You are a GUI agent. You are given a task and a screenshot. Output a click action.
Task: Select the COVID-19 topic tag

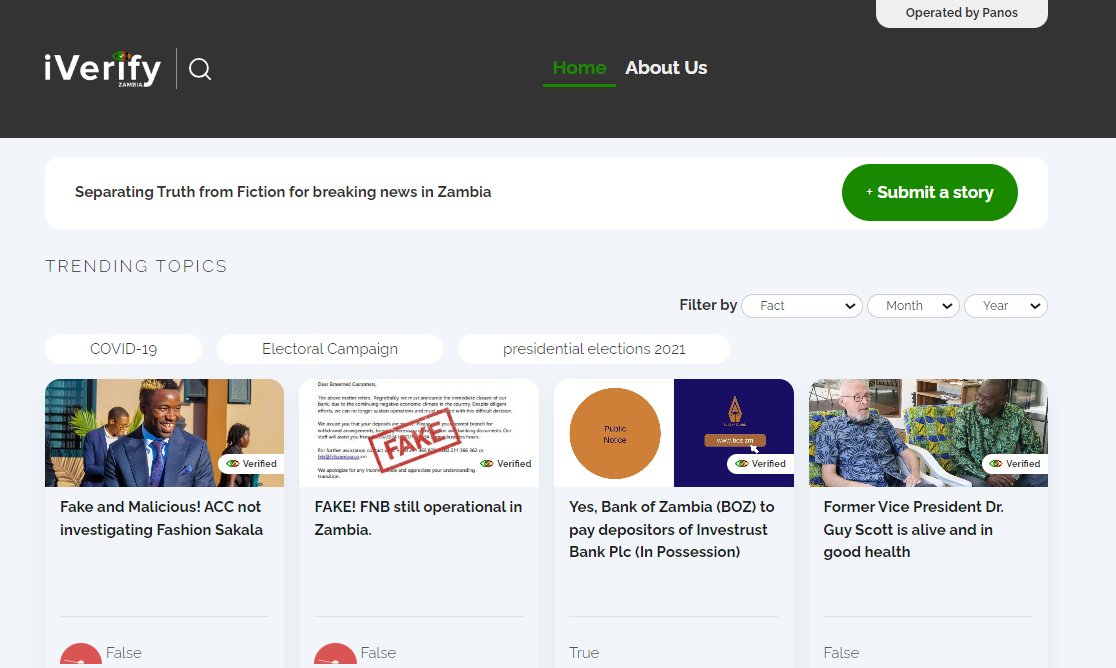123,349
